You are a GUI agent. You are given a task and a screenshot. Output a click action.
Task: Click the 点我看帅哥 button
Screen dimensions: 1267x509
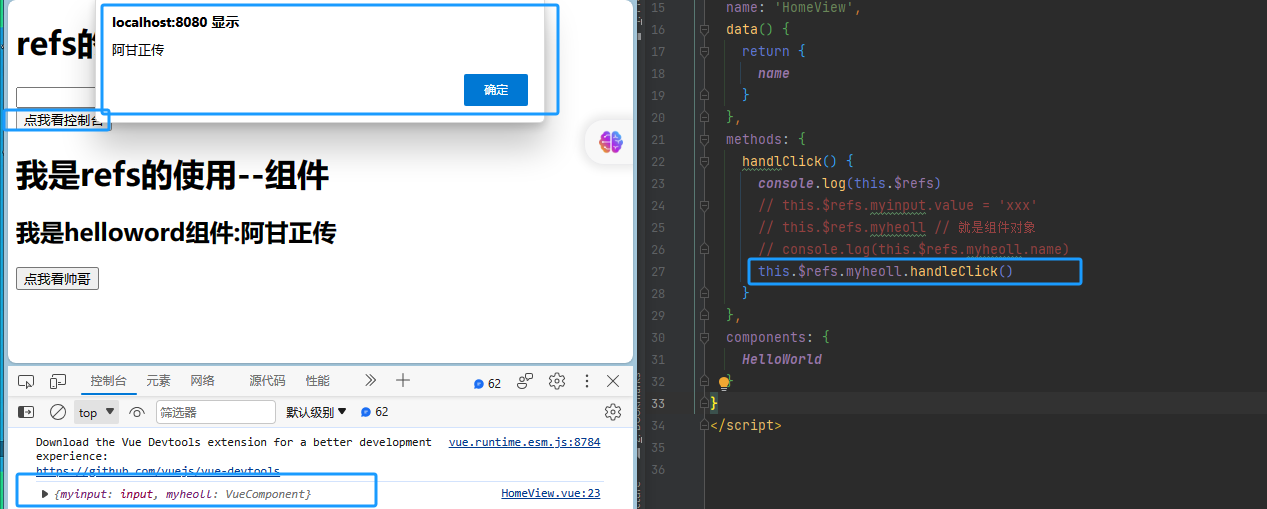point(57,279)
